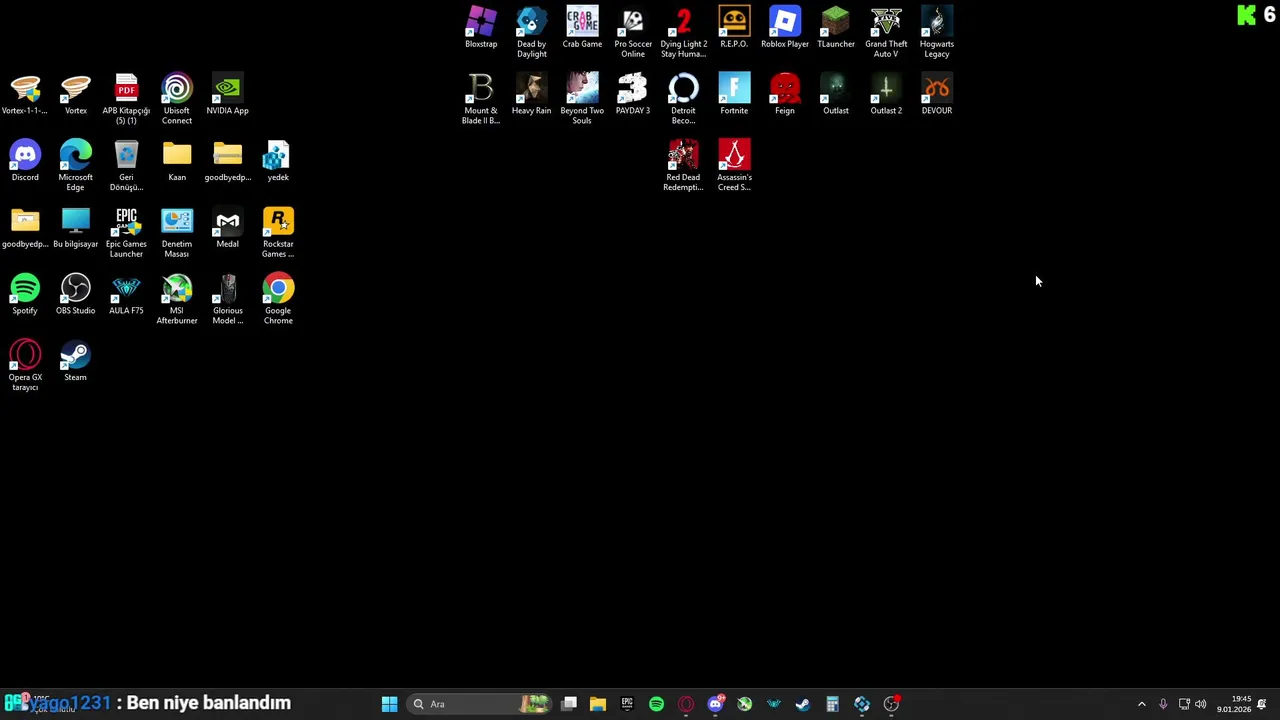The width and height of the screenshot is (1280, 720).
Task: Select Epic Games Launcher desktop icon
Action: (126, 232)
